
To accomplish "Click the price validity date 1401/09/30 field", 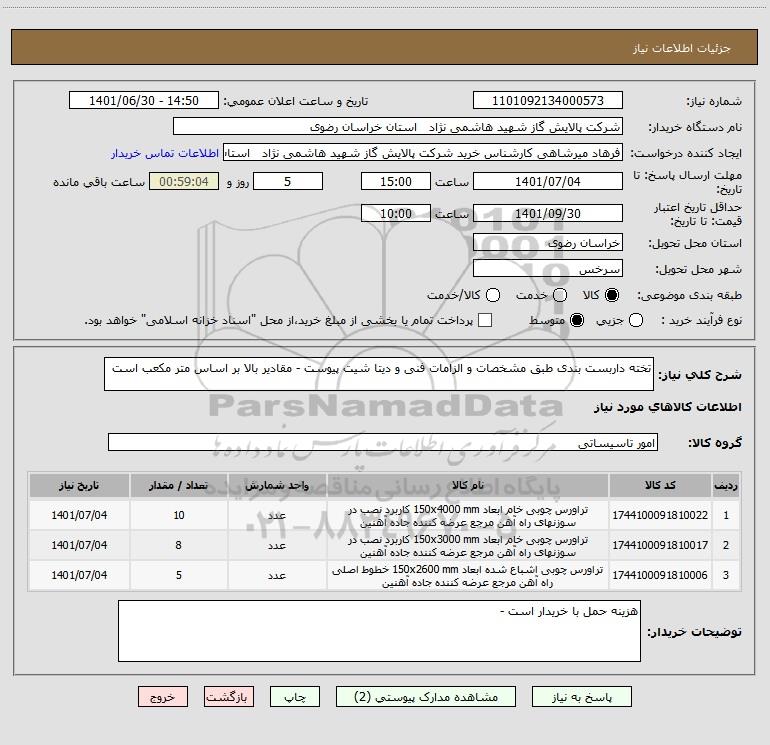I will tap(548, 213).
